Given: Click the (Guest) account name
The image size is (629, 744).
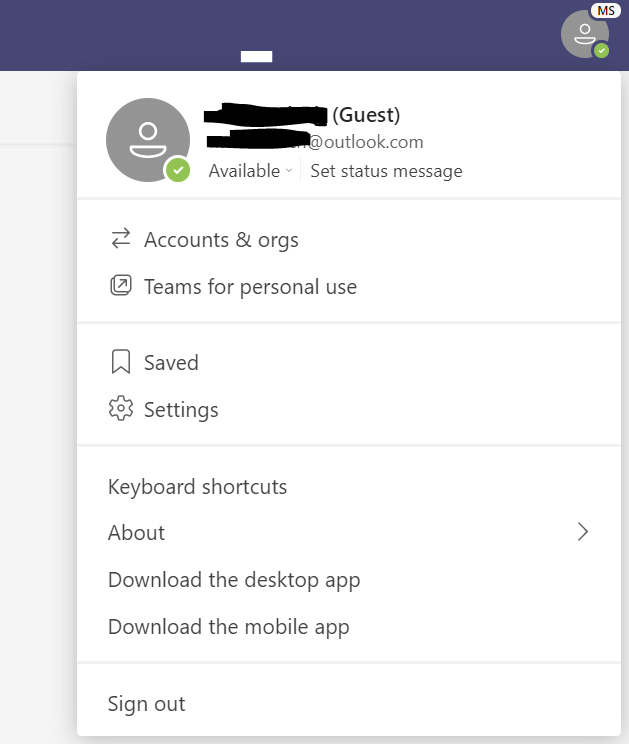Looking at the screenshot, I should point(302,115).
